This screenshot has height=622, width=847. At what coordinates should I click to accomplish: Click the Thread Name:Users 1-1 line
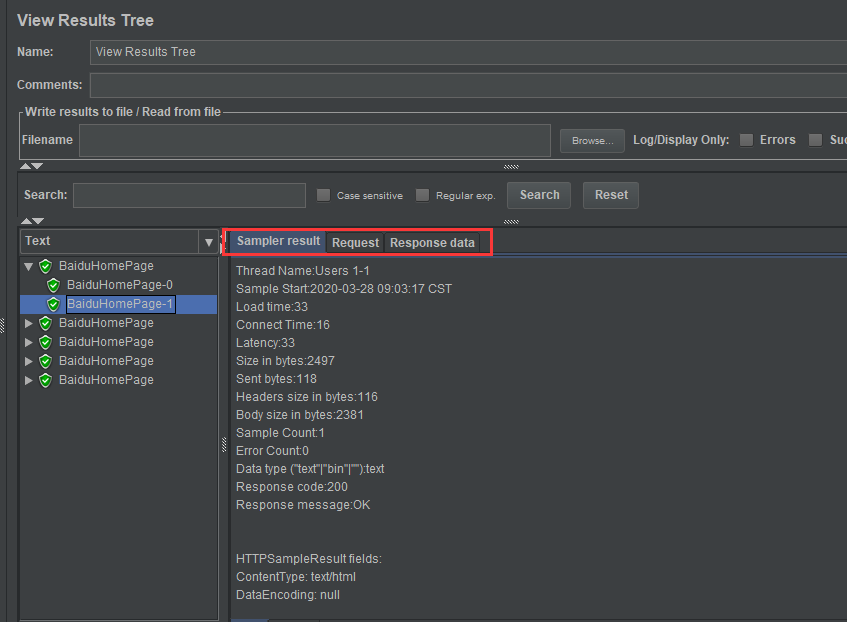[302, 271]
